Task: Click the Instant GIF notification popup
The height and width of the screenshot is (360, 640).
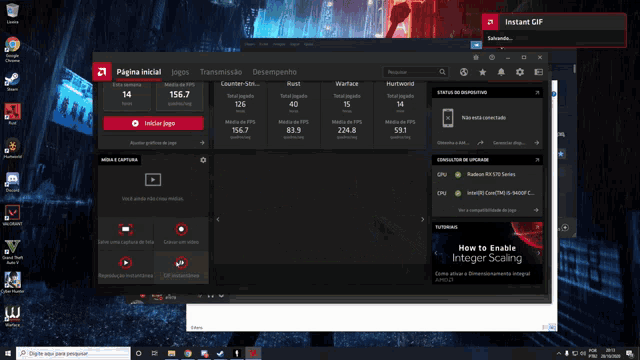Action: tap(554, 30)
